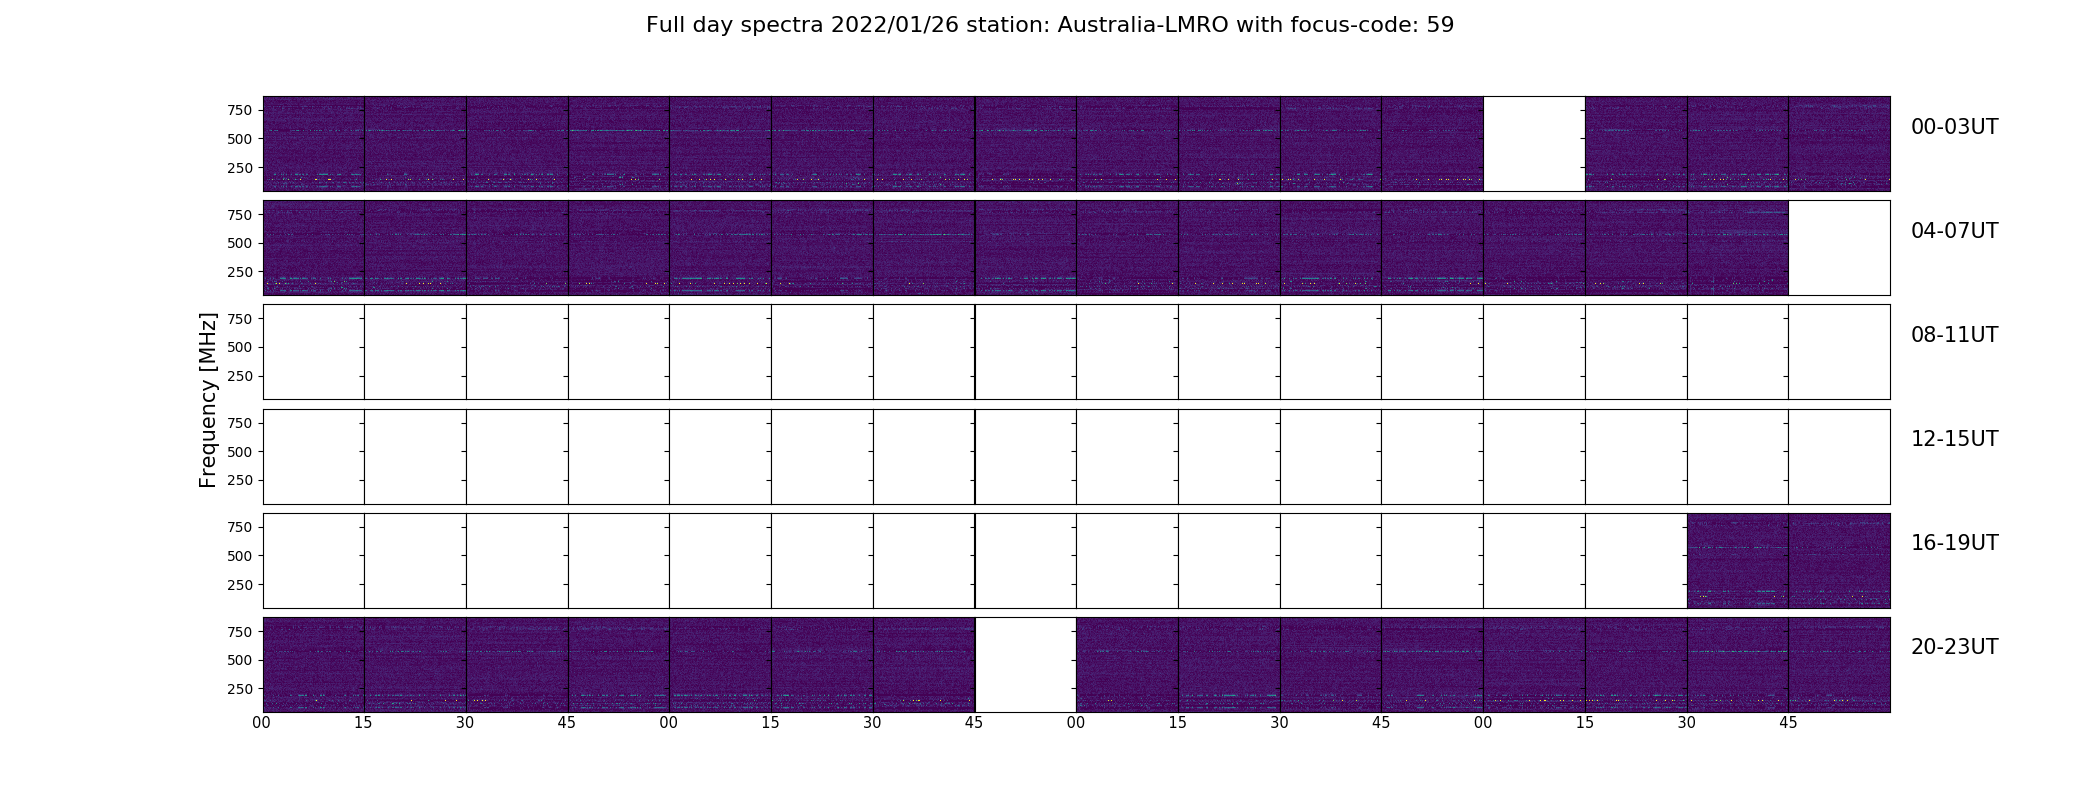Click the 500 tick label in the 08-11UT row
Screen dimensions: 2100x800
coord(240,348)
